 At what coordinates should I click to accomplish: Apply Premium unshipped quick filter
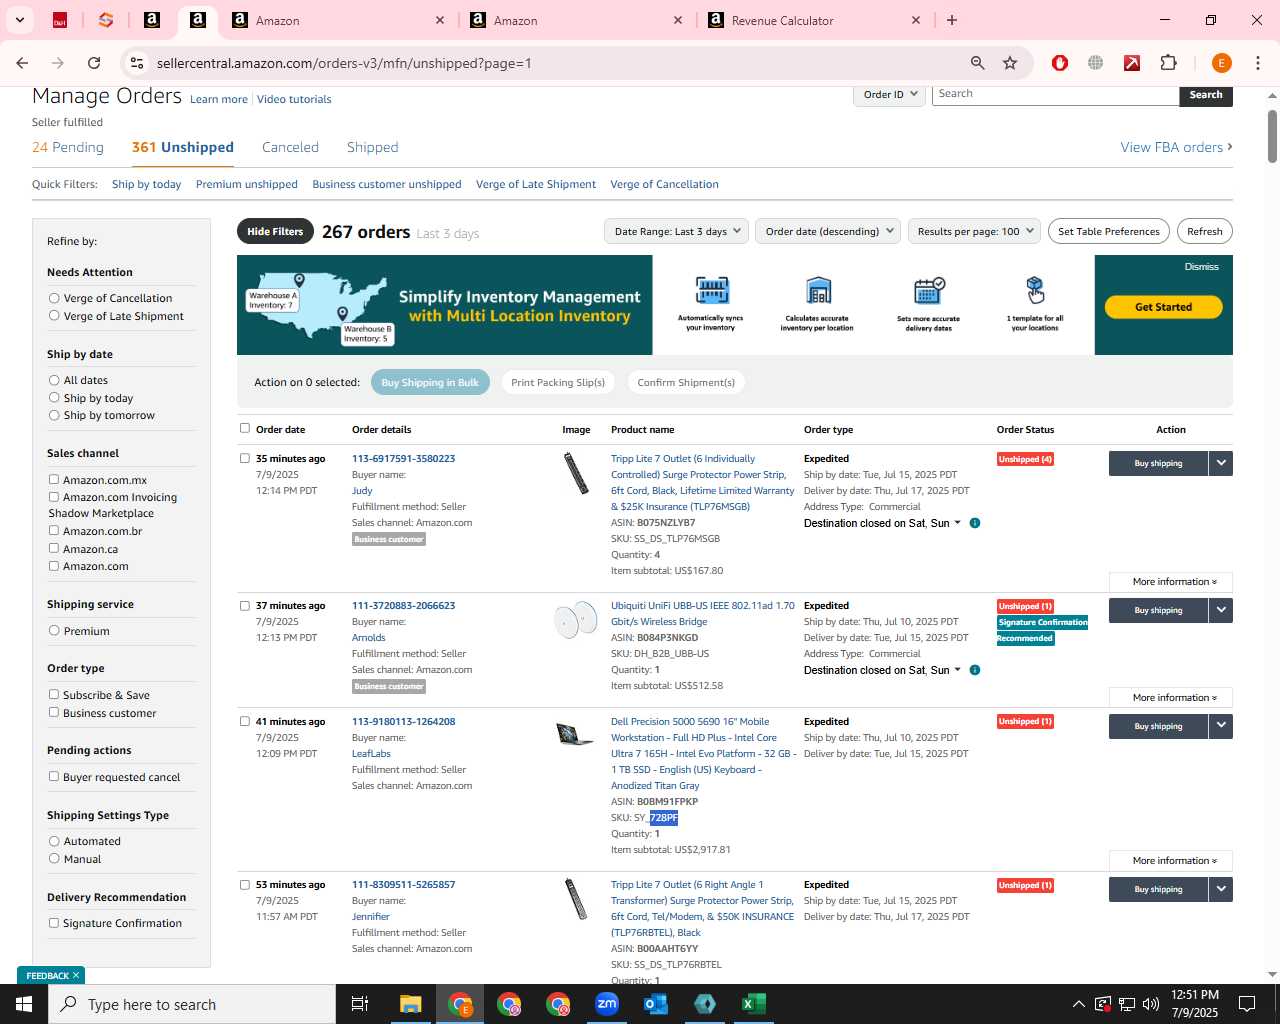247,184
